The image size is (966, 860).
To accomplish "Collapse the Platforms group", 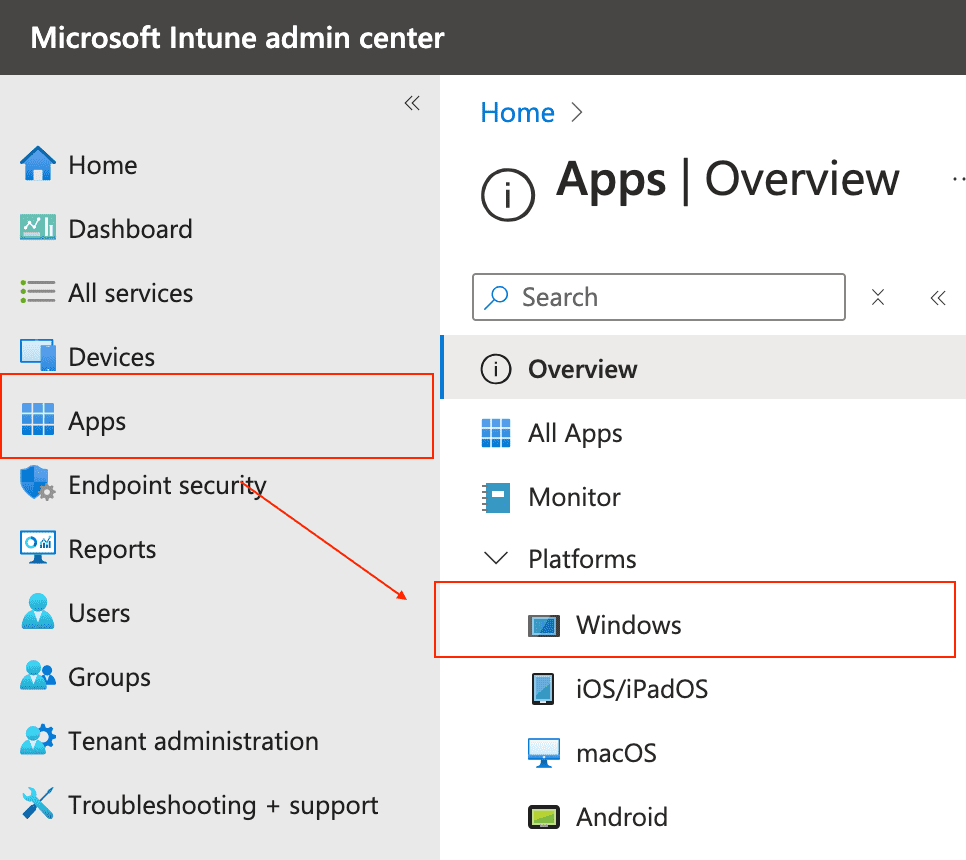I will click(x=496, y=559).
